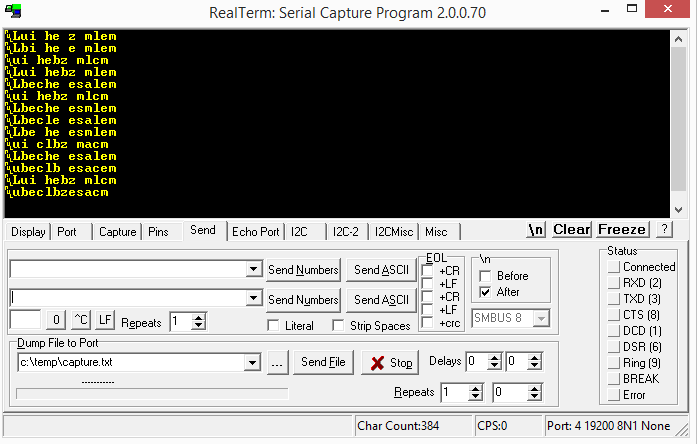Click the CTS (8) status indicator

[614, 315]
